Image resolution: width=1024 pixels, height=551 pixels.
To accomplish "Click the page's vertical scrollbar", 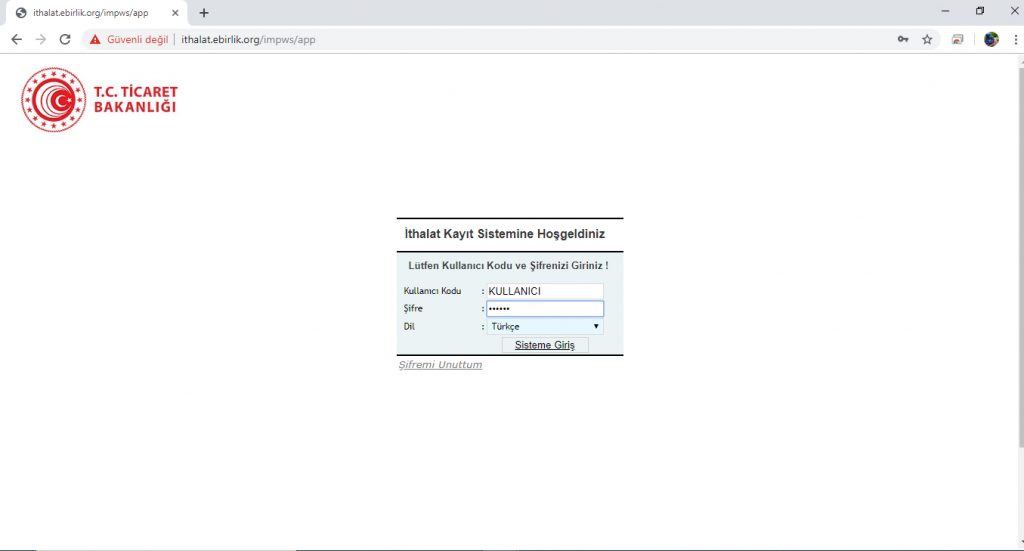I will [1019, 250].
